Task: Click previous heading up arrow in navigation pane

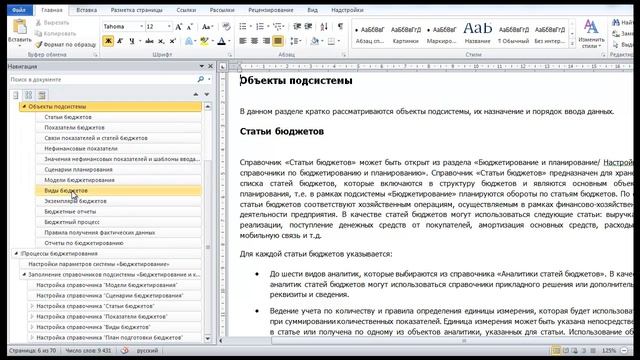Action: coord(196,95)
